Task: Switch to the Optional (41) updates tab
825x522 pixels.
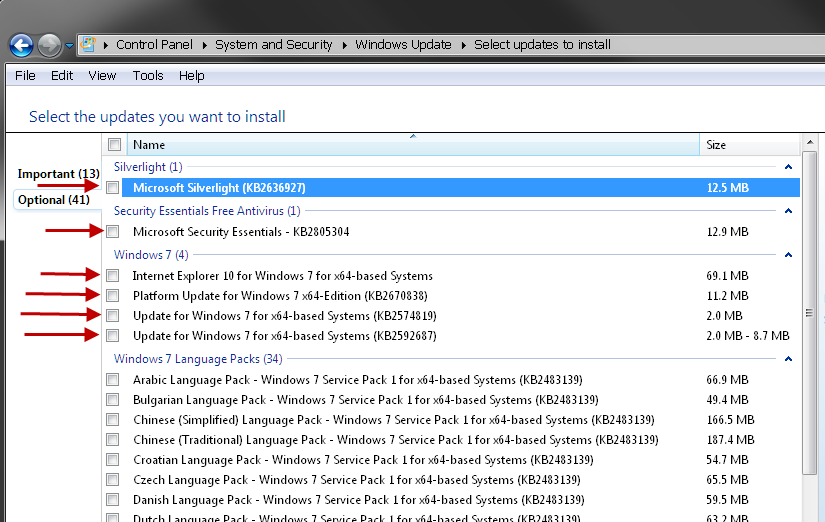Action: pyautogui.click(x=53, y=200)
